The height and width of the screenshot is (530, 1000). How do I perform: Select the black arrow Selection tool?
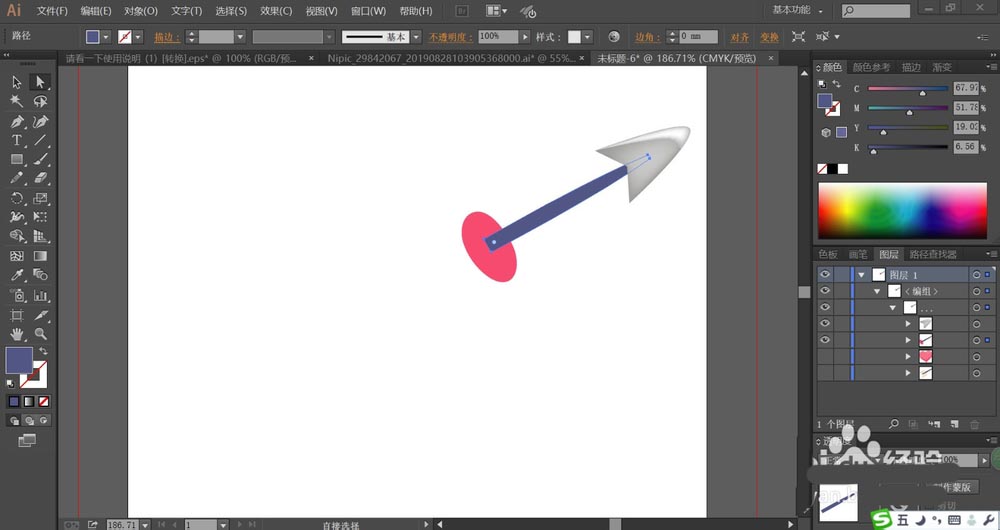(x=17, y=82)
